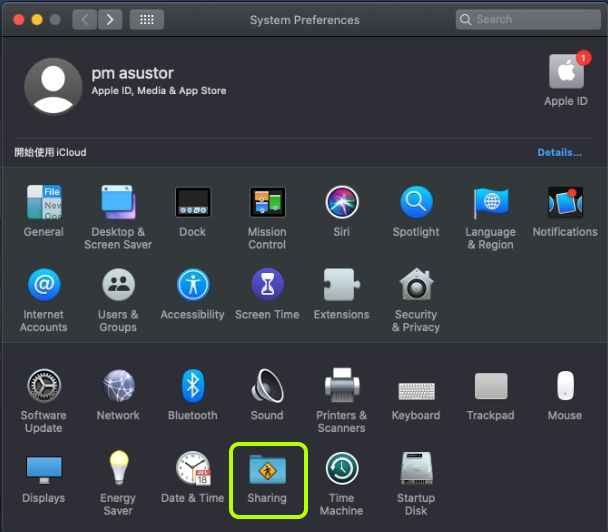Open Startup Disk preferences
608x532 pixels.
(x=416, y=468)
